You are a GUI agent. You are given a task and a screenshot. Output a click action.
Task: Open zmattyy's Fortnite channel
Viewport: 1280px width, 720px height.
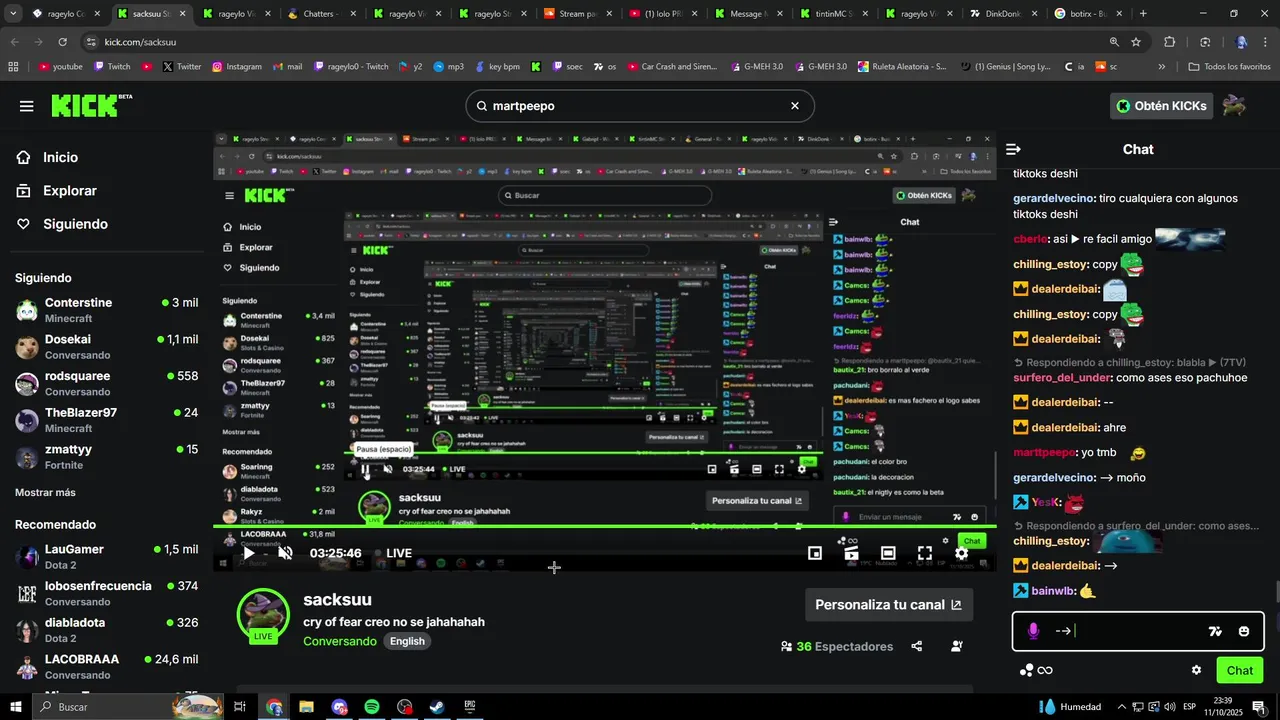click(x=106, y=456)
